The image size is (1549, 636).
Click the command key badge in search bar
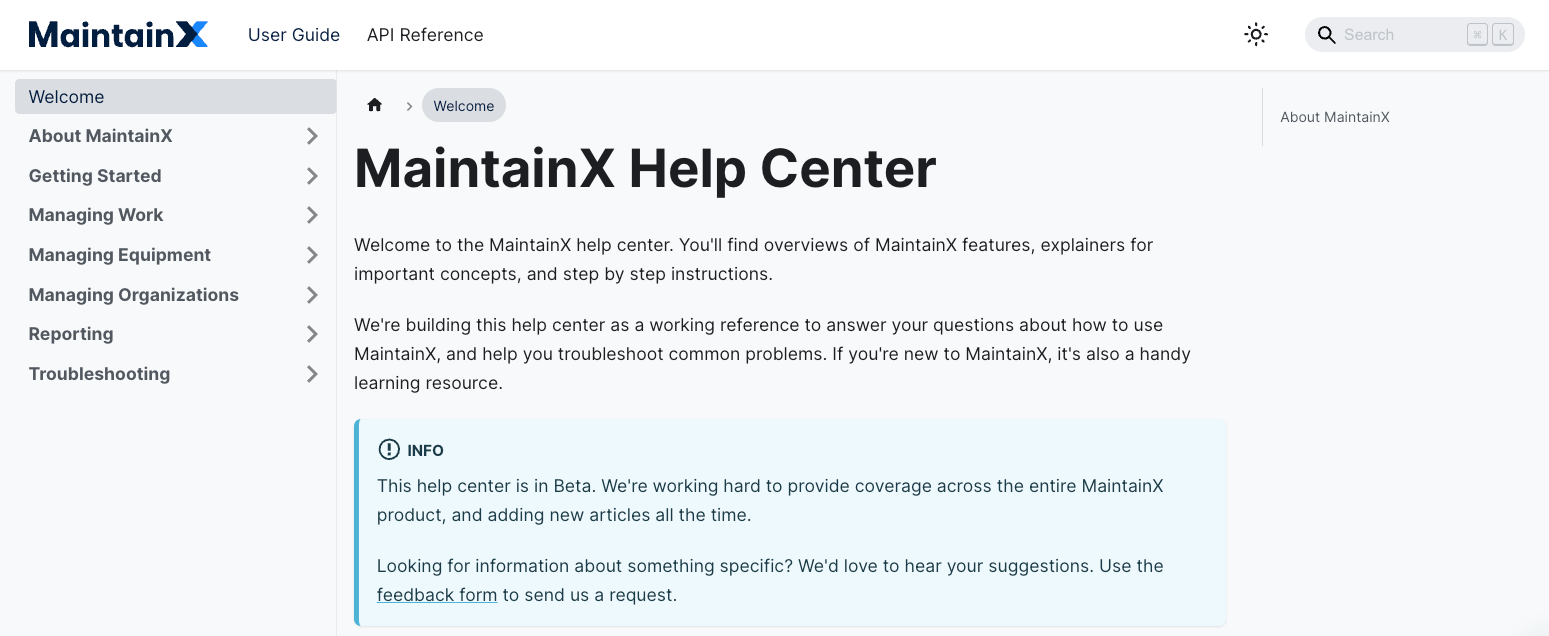[x=1477, y=33]
